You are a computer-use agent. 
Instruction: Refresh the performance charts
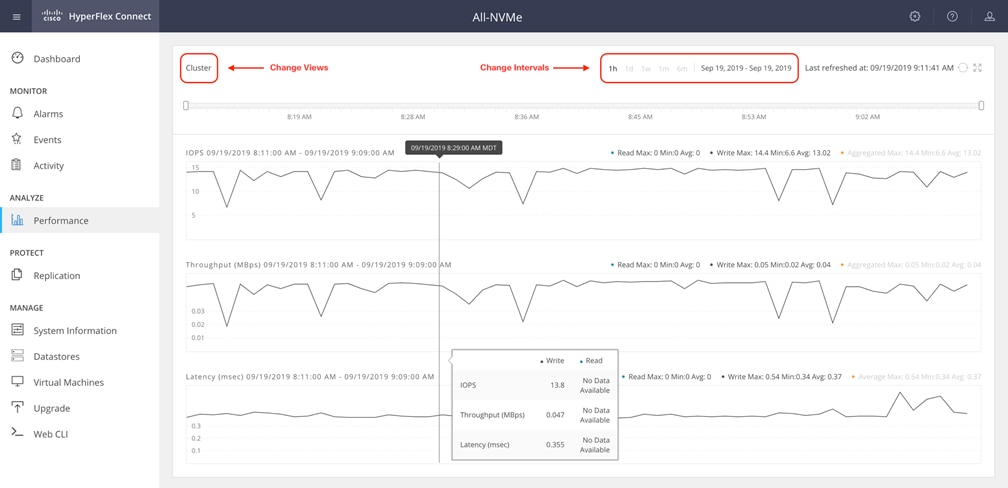coord(962,68)
